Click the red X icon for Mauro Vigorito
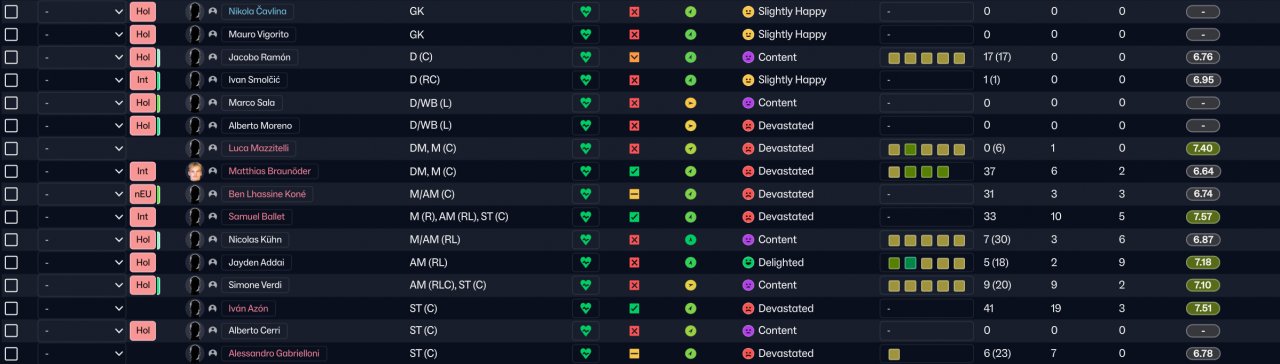This screenshot has width=1280, height=364. (634, 34)
